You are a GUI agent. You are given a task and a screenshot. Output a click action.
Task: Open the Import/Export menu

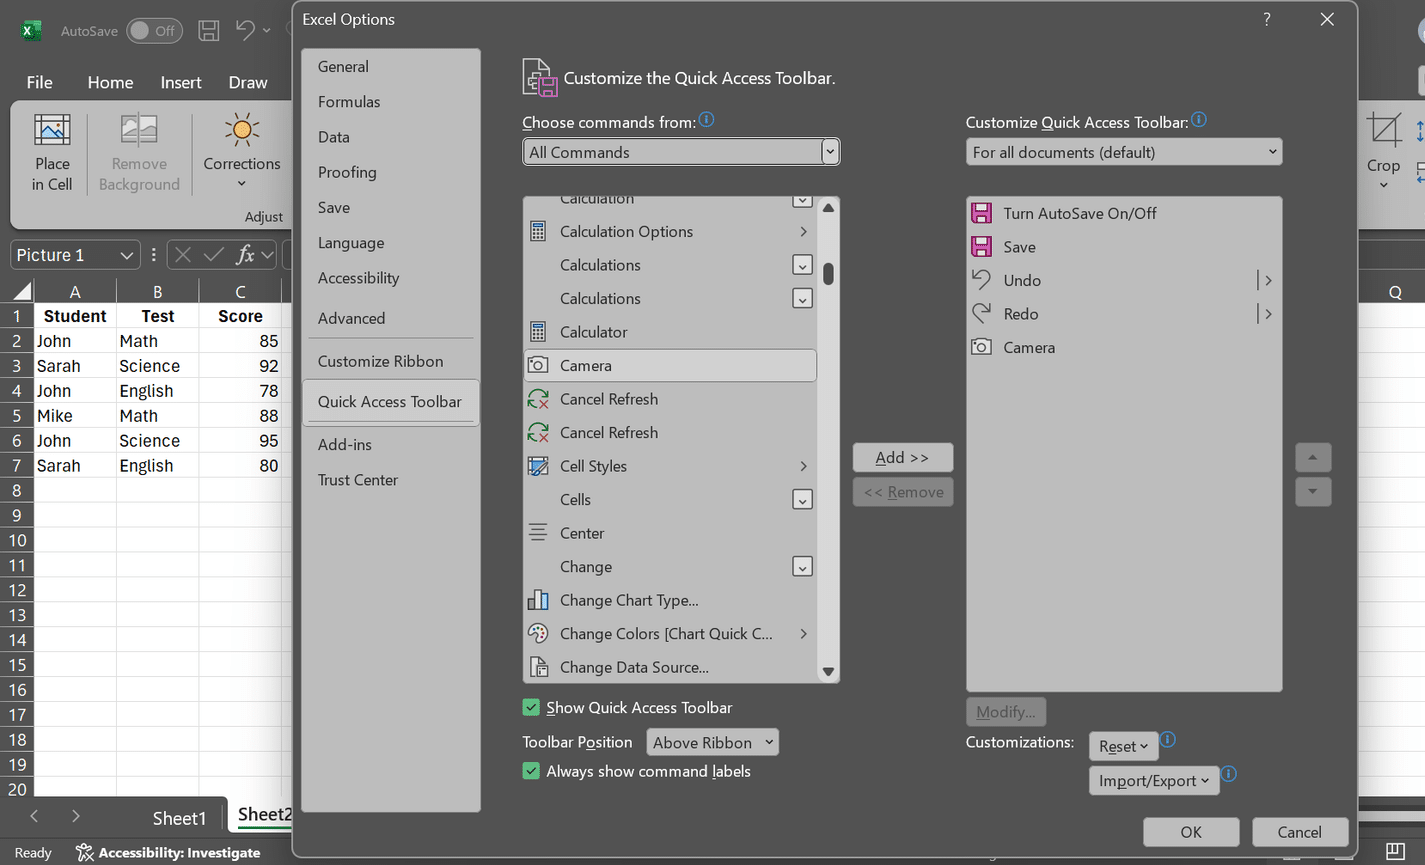point(1153,780)
